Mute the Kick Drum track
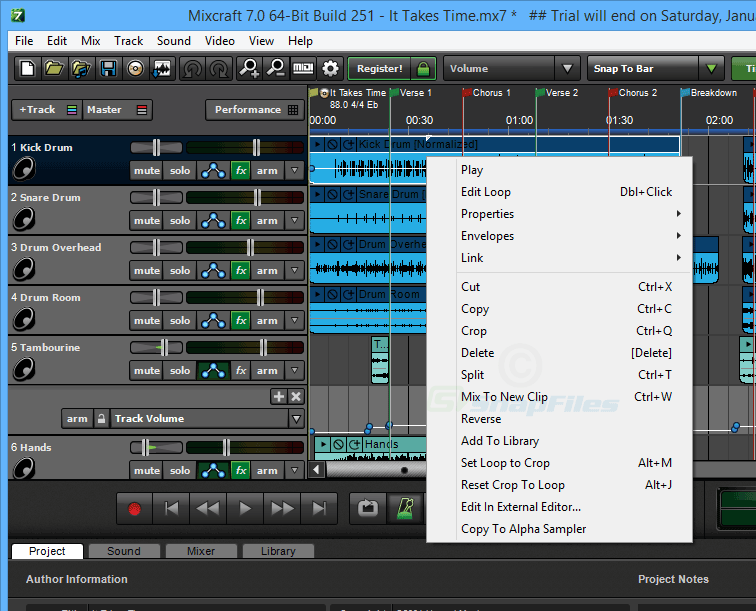 147,171
